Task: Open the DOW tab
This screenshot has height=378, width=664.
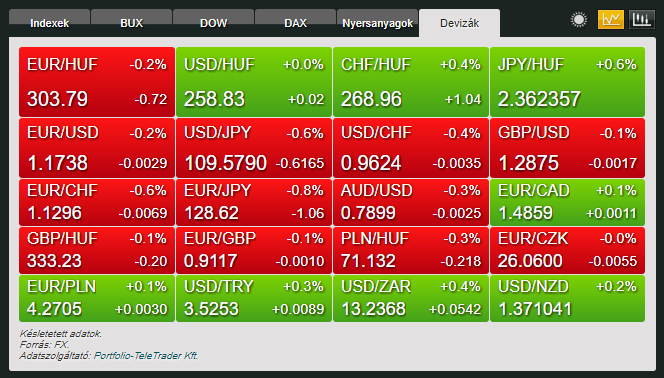Action: [213, 23]
